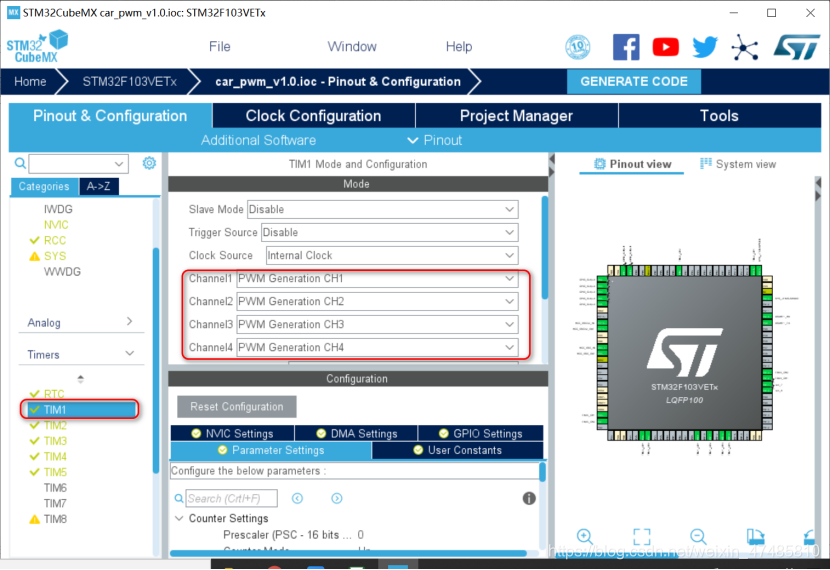Open the Window menu
Viewport: 830px width, 570px height.
[x=351, y=47]
